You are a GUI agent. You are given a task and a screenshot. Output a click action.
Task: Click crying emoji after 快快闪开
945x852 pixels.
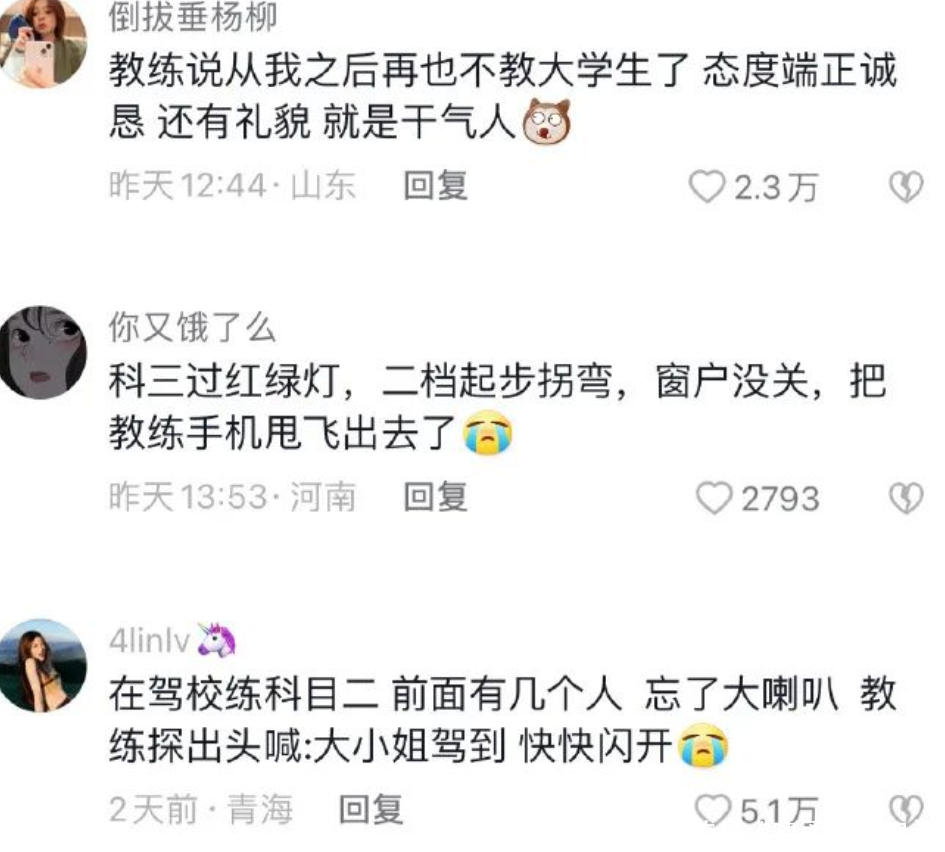pos(703,745)
